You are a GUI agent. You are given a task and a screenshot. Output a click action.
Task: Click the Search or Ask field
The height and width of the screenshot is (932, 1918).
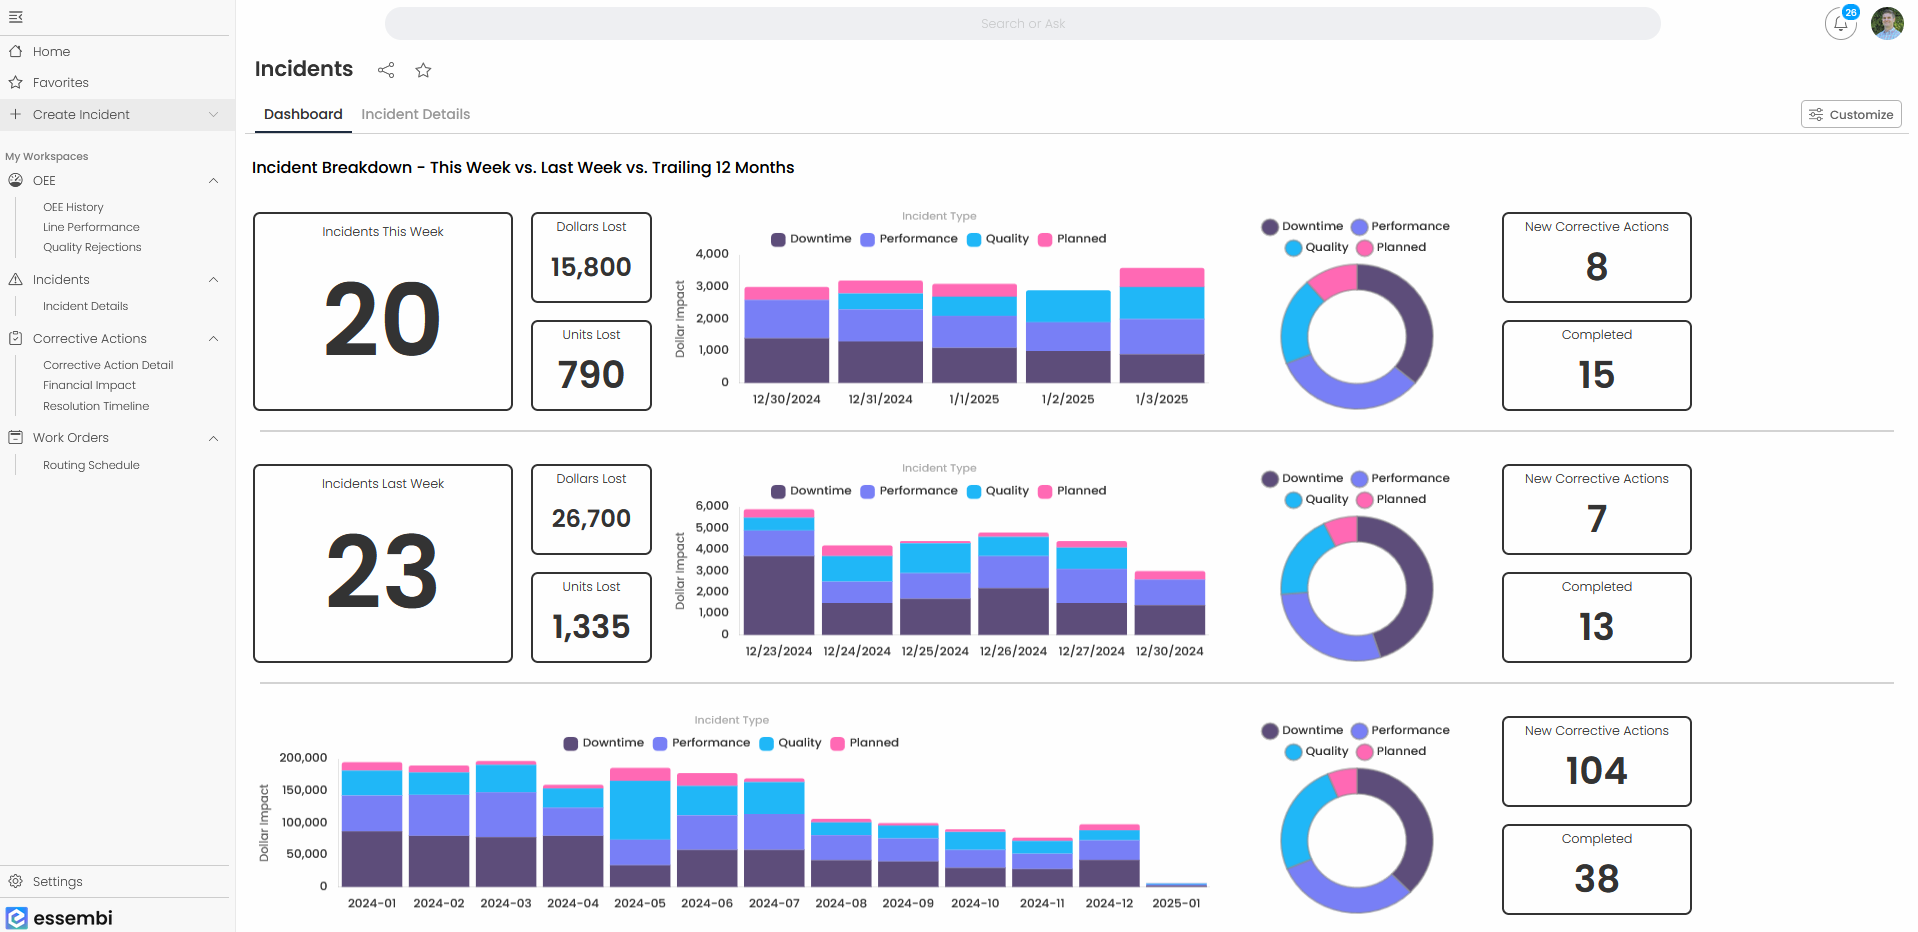1022,24
